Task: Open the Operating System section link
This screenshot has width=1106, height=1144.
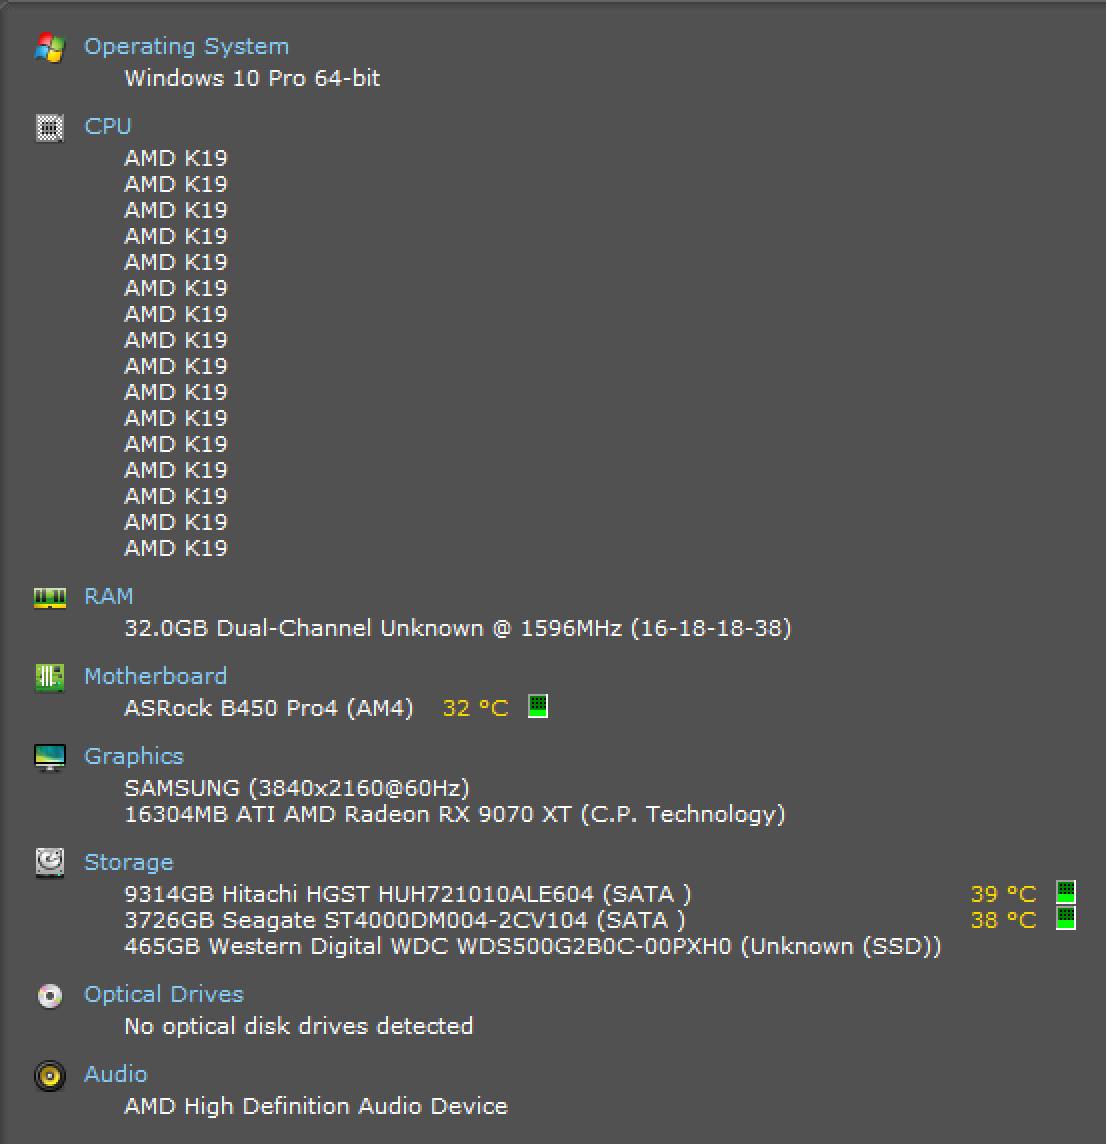Action: [x=187, y=47]
